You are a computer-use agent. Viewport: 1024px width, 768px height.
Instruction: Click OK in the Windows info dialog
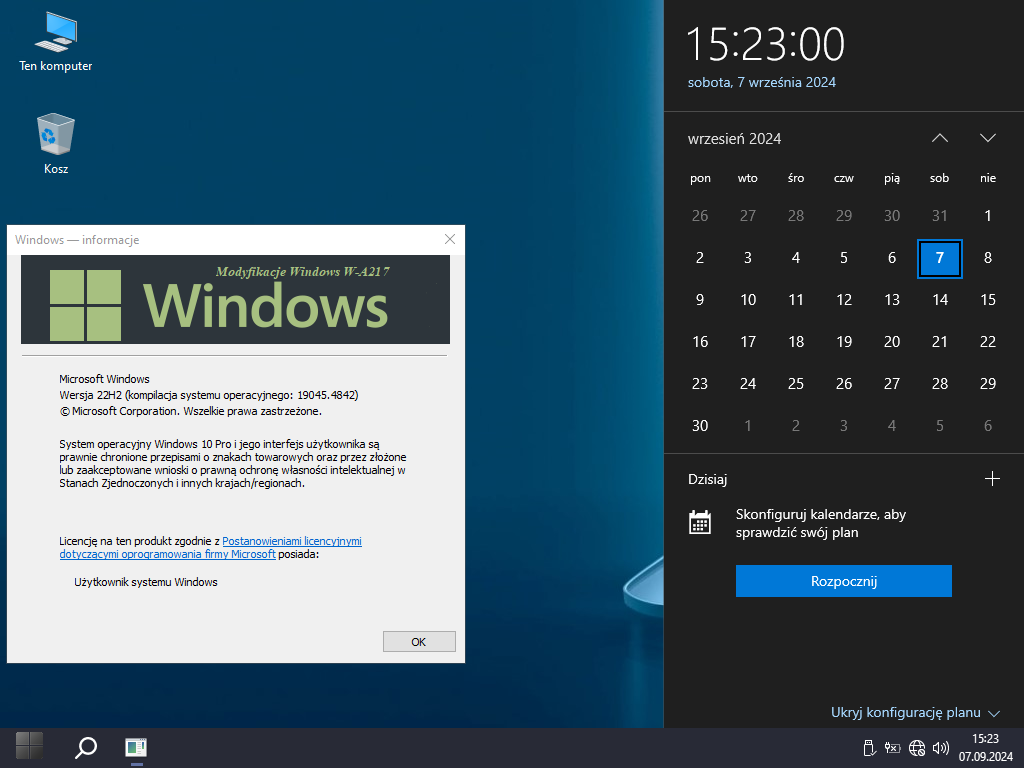[x=419, y=642]
